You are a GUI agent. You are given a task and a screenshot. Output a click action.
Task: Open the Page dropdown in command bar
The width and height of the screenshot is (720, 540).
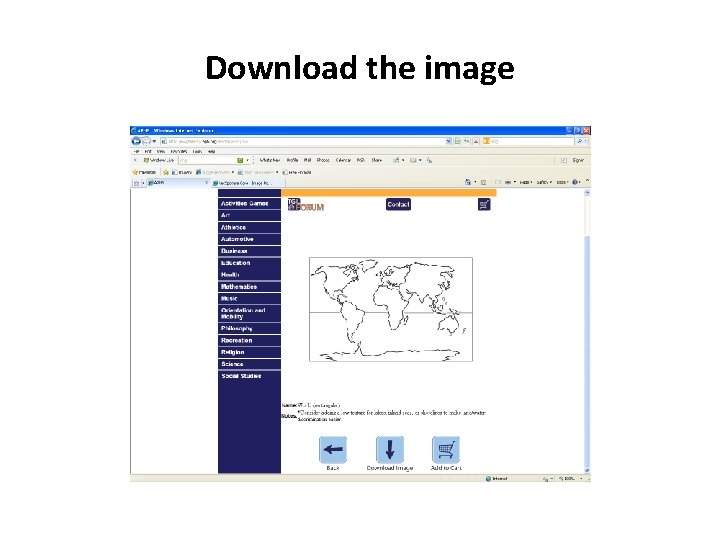tap(526, 182)
